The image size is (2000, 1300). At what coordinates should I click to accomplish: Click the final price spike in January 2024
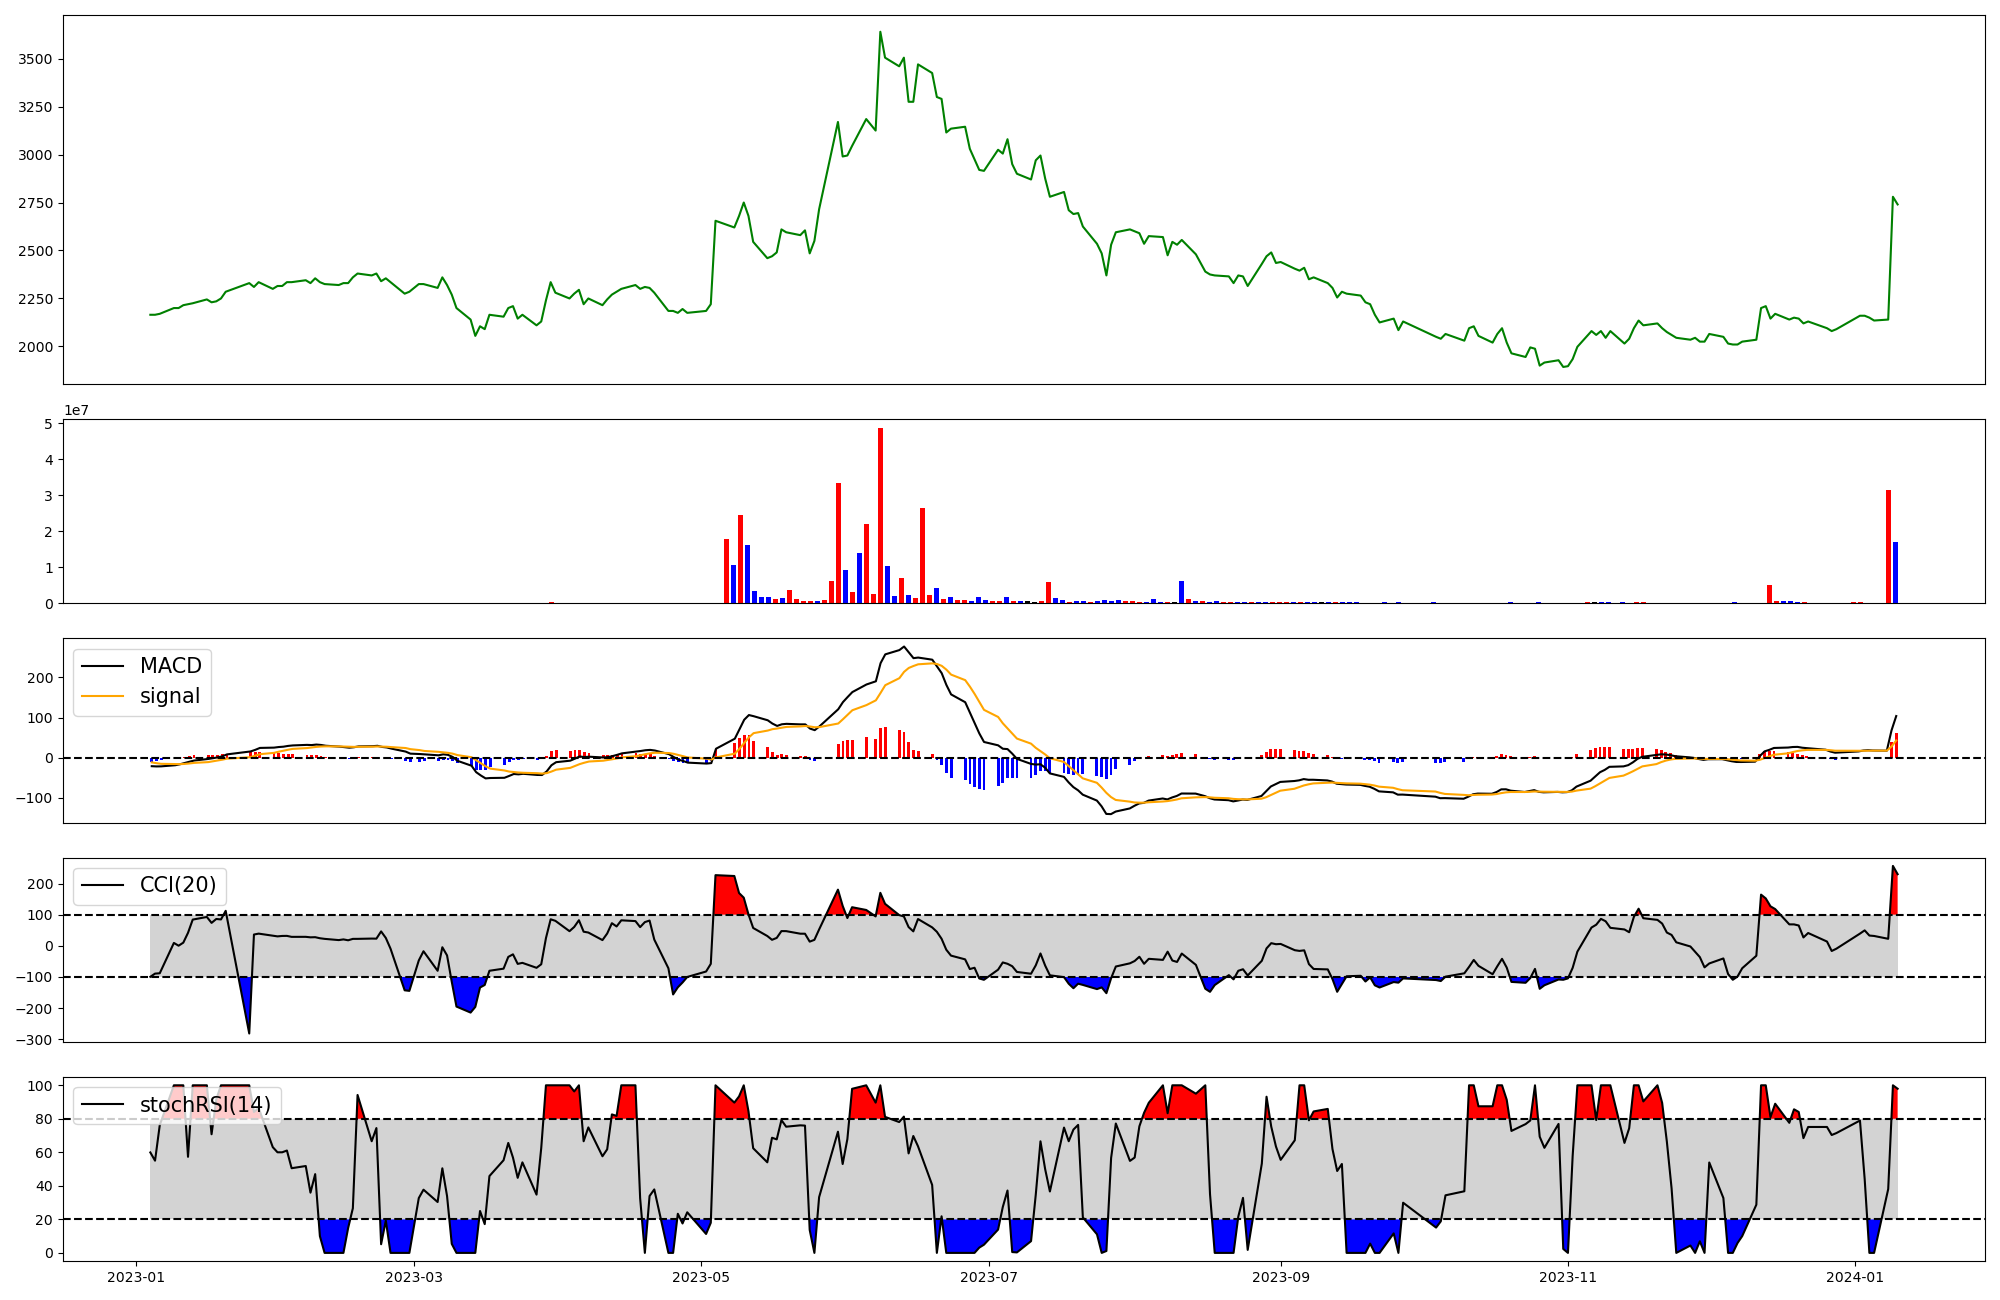(1893, 198)
